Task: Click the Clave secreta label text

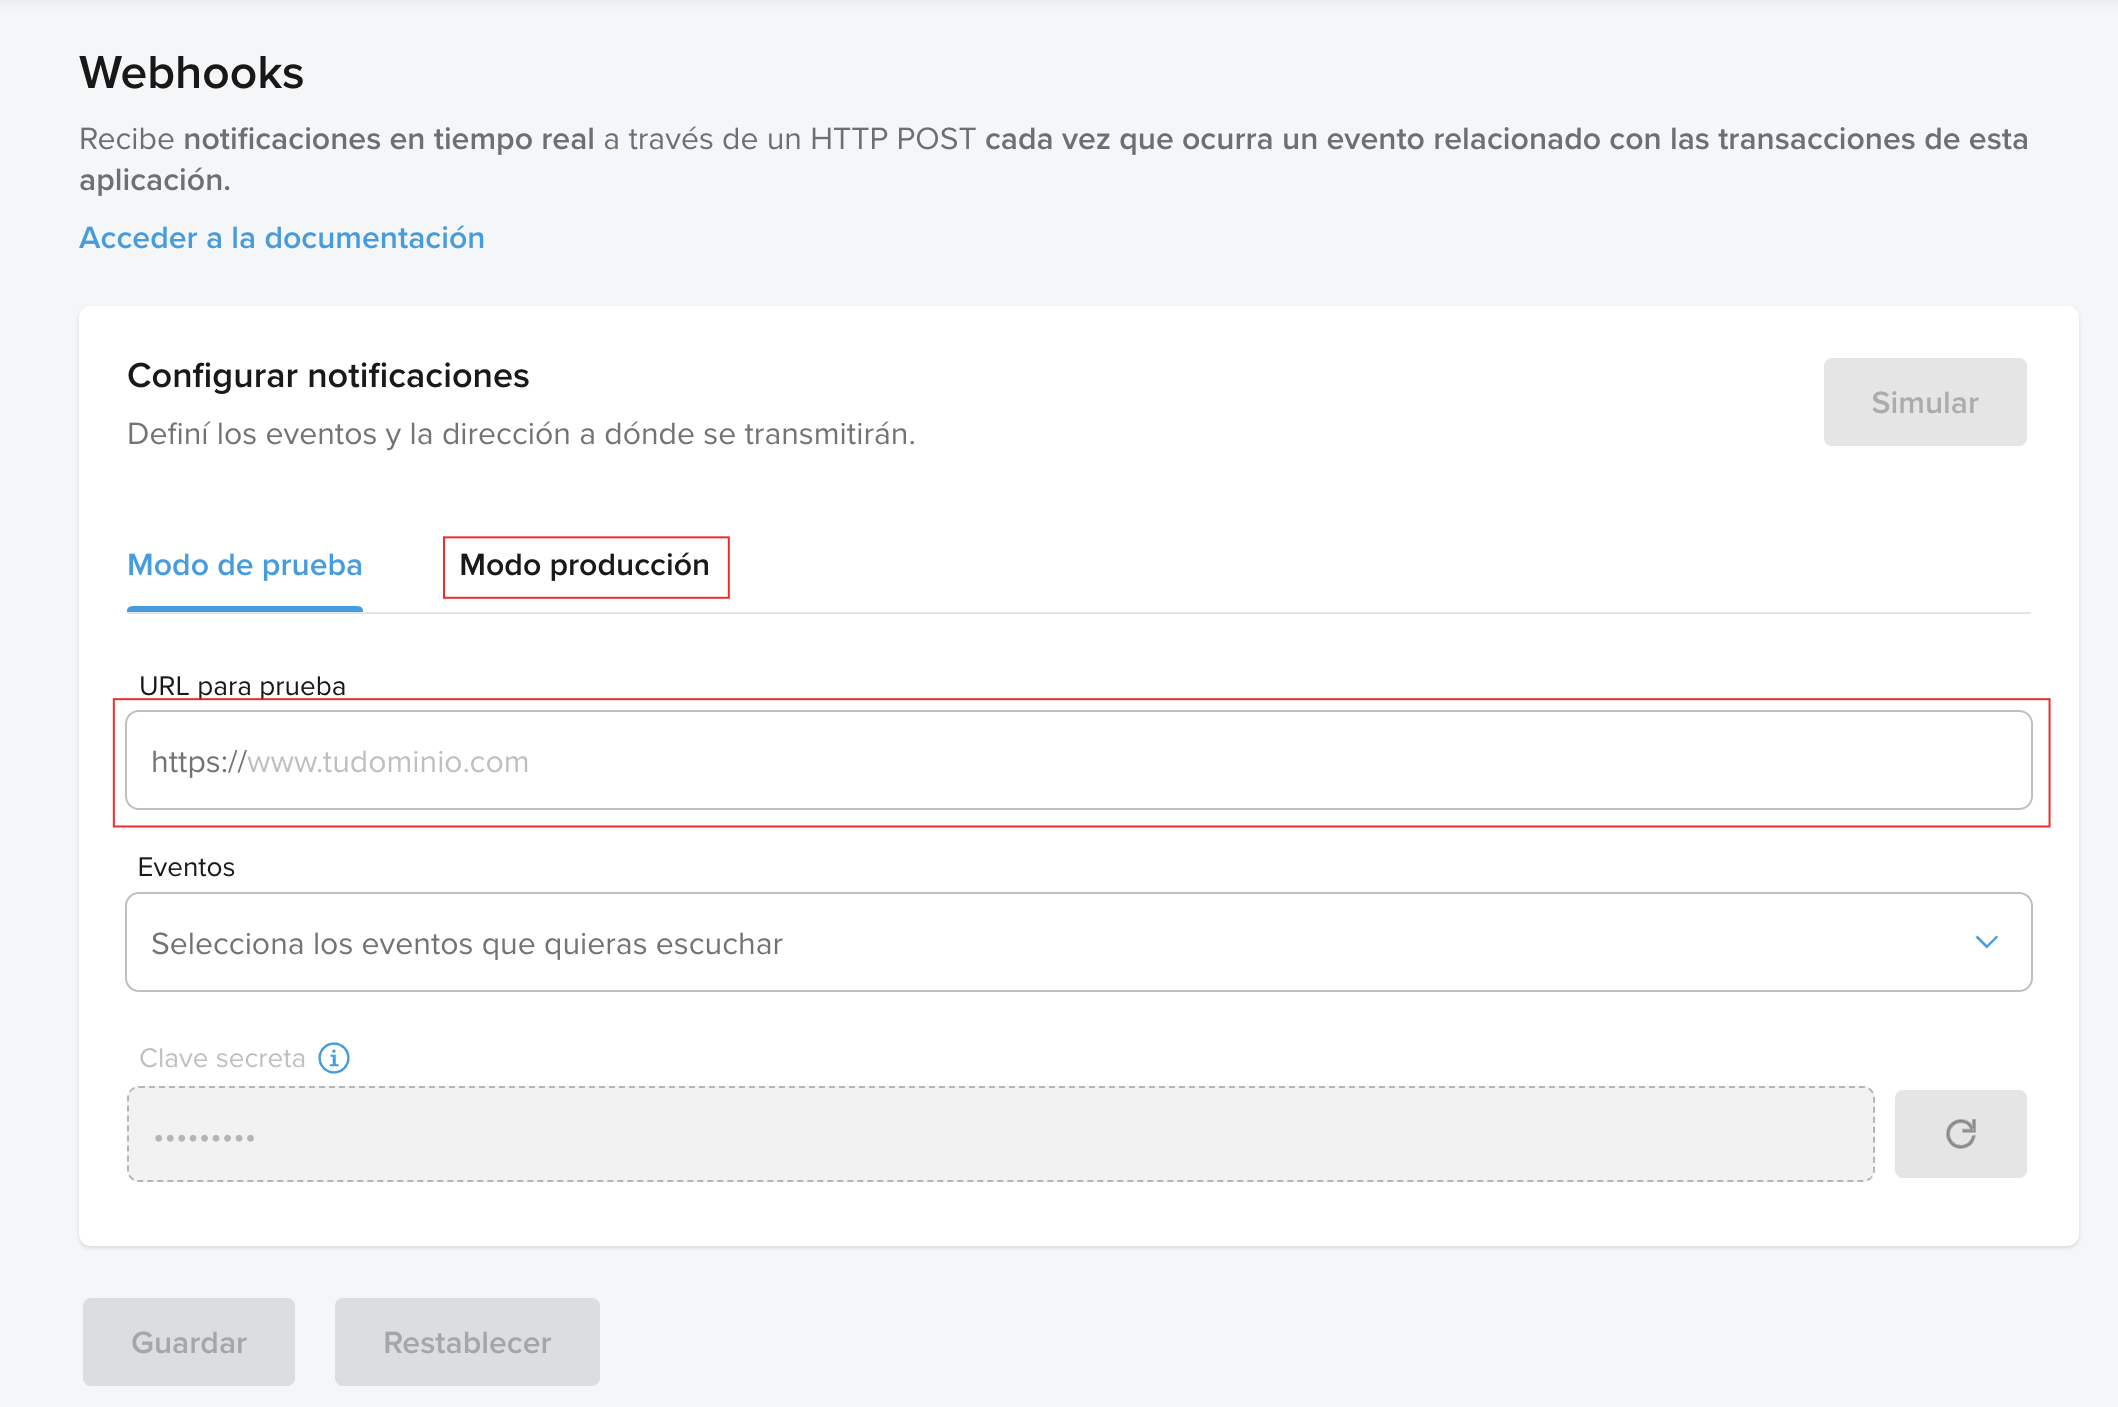Action: pyautogui.click(x=222, y=1058)
